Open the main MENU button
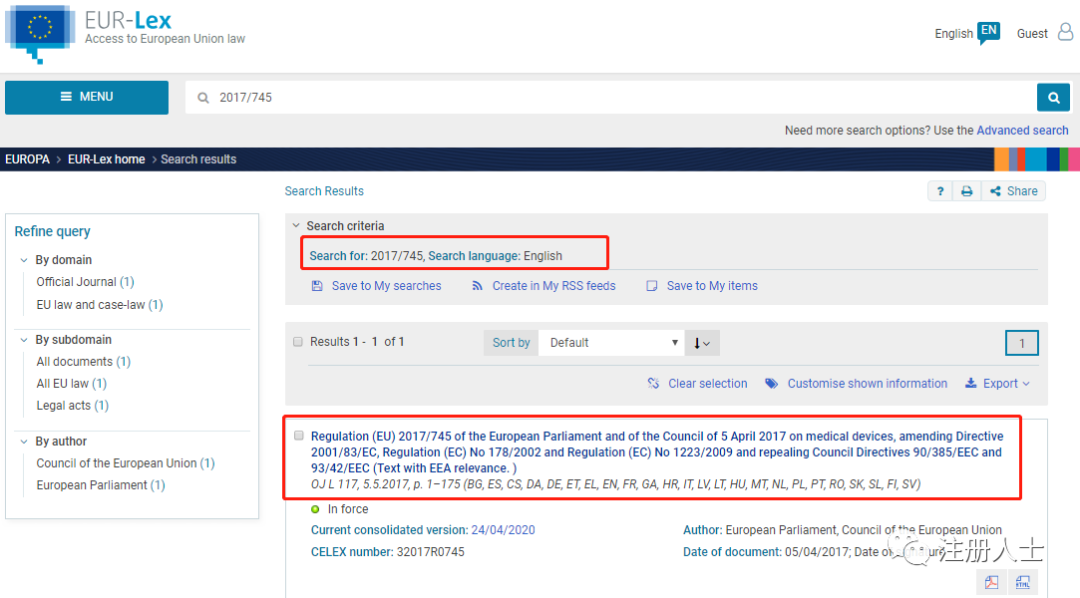 [87, 97]
